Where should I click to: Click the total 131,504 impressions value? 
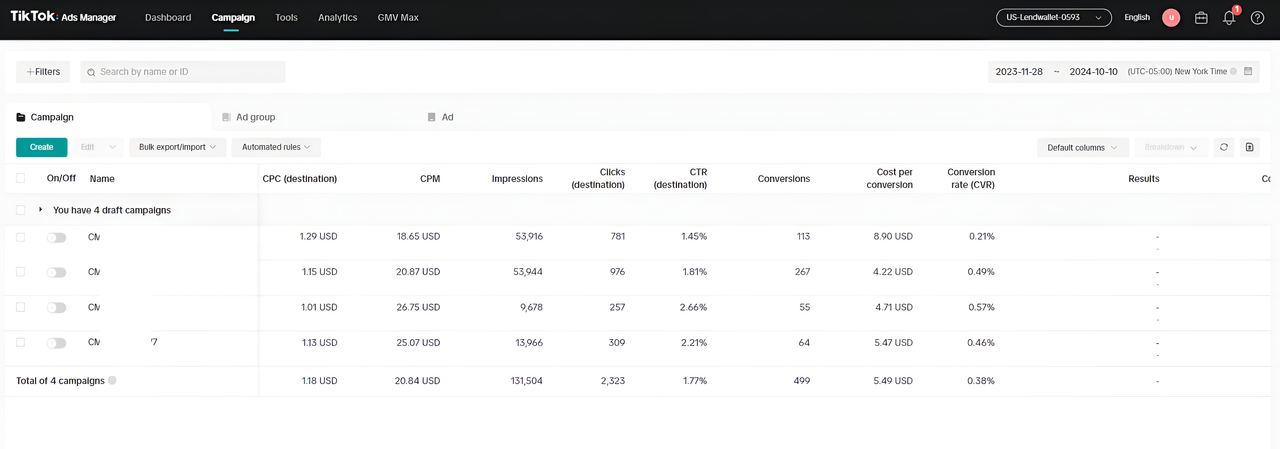[526, 381]
